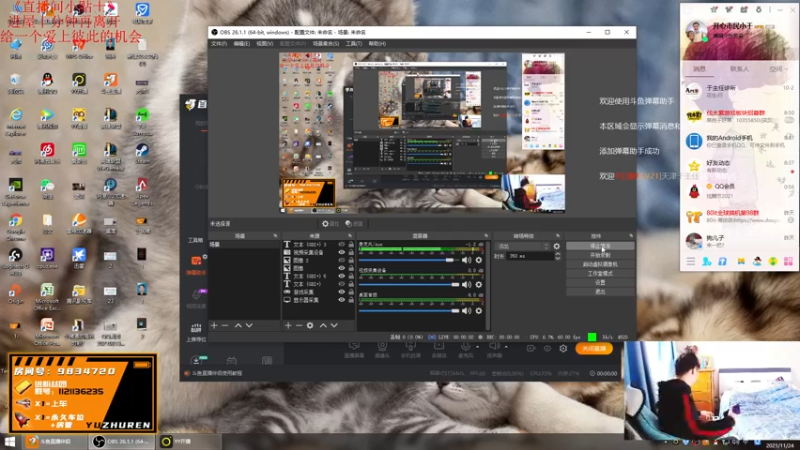The width and height of the screenshot is (800, 450).
Task: Add a new source with plus icon
Action: coord(288,326)
